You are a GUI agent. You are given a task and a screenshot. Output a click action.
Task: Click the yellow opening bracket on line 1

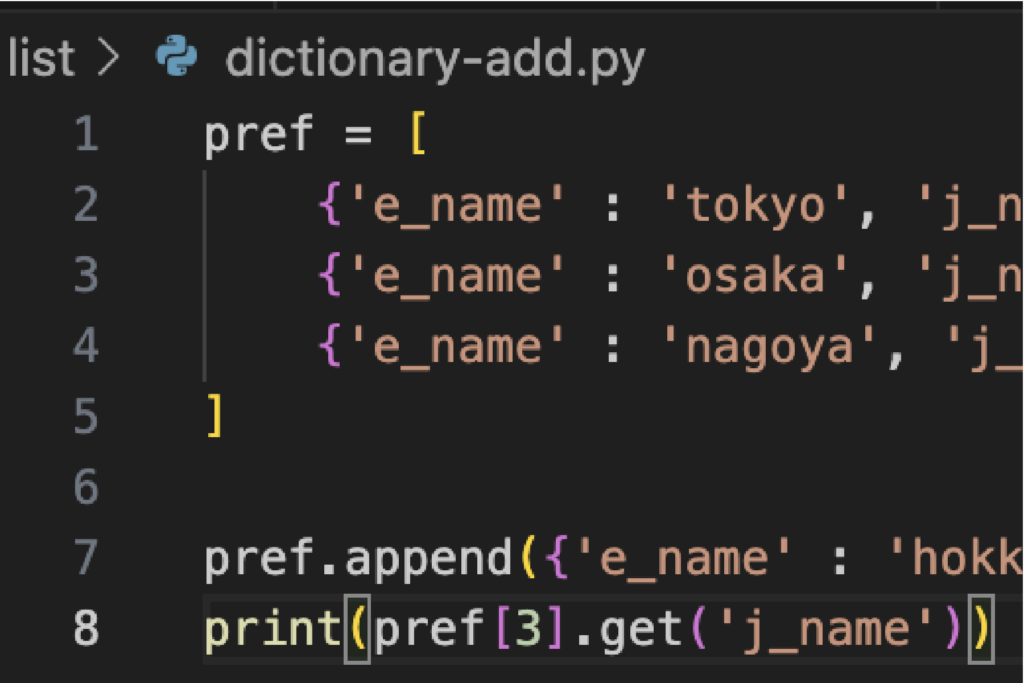(418, 135)
